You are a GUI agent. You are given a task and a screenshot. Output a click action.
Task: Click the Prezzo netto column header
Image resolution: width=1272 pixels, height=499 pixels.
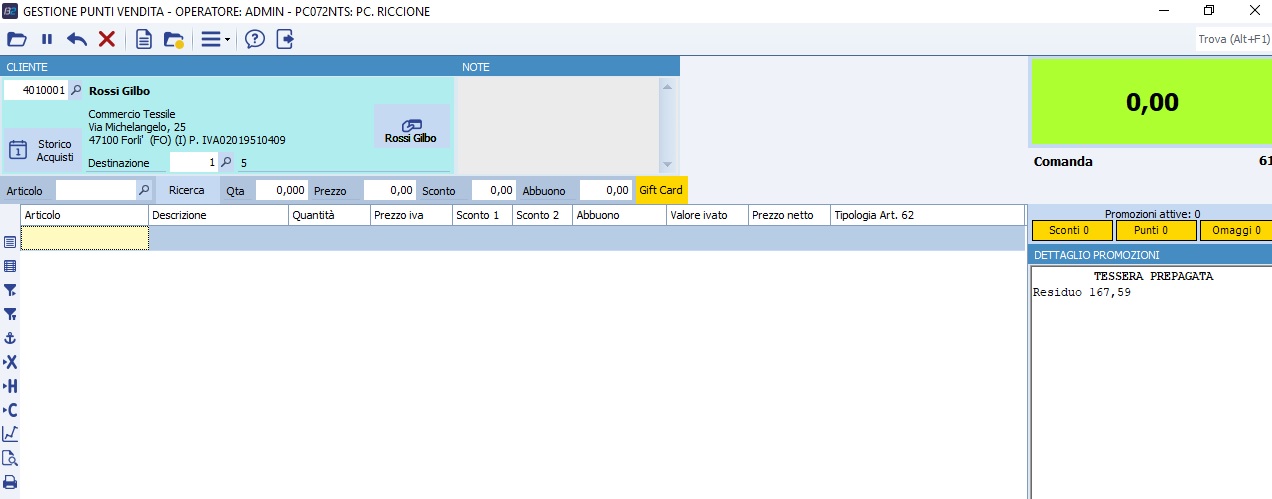pyautogui.click(x=790, y=215)
